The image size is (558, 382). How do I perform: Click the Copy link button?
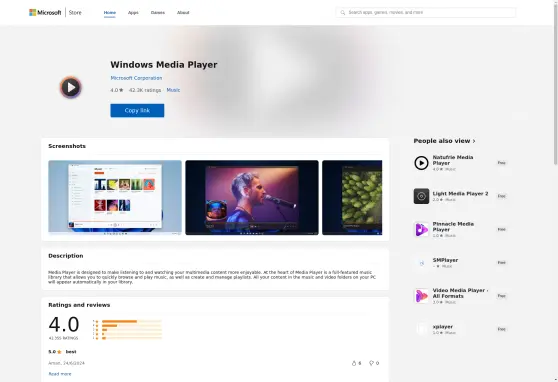137,110
